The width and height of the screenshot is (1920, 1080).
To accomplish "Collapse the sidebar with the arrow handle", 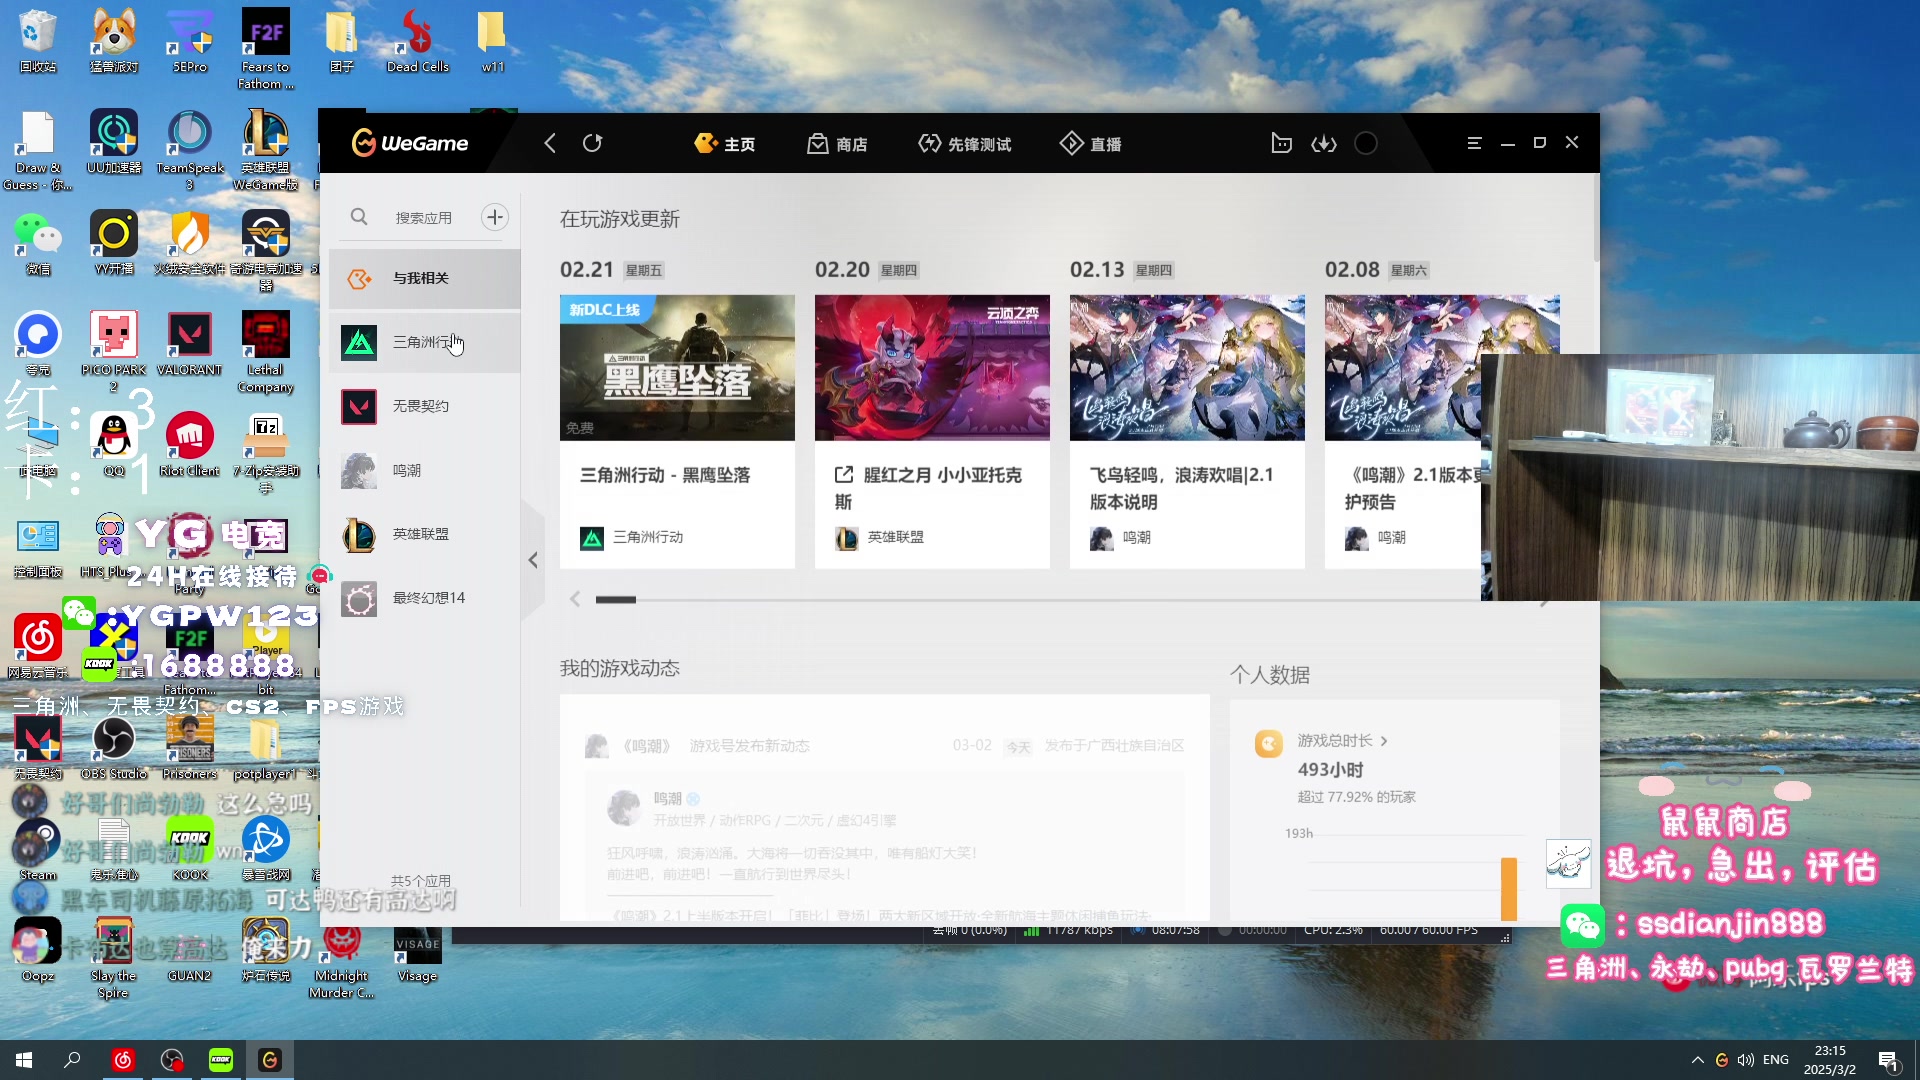I will tap(533, 560).
